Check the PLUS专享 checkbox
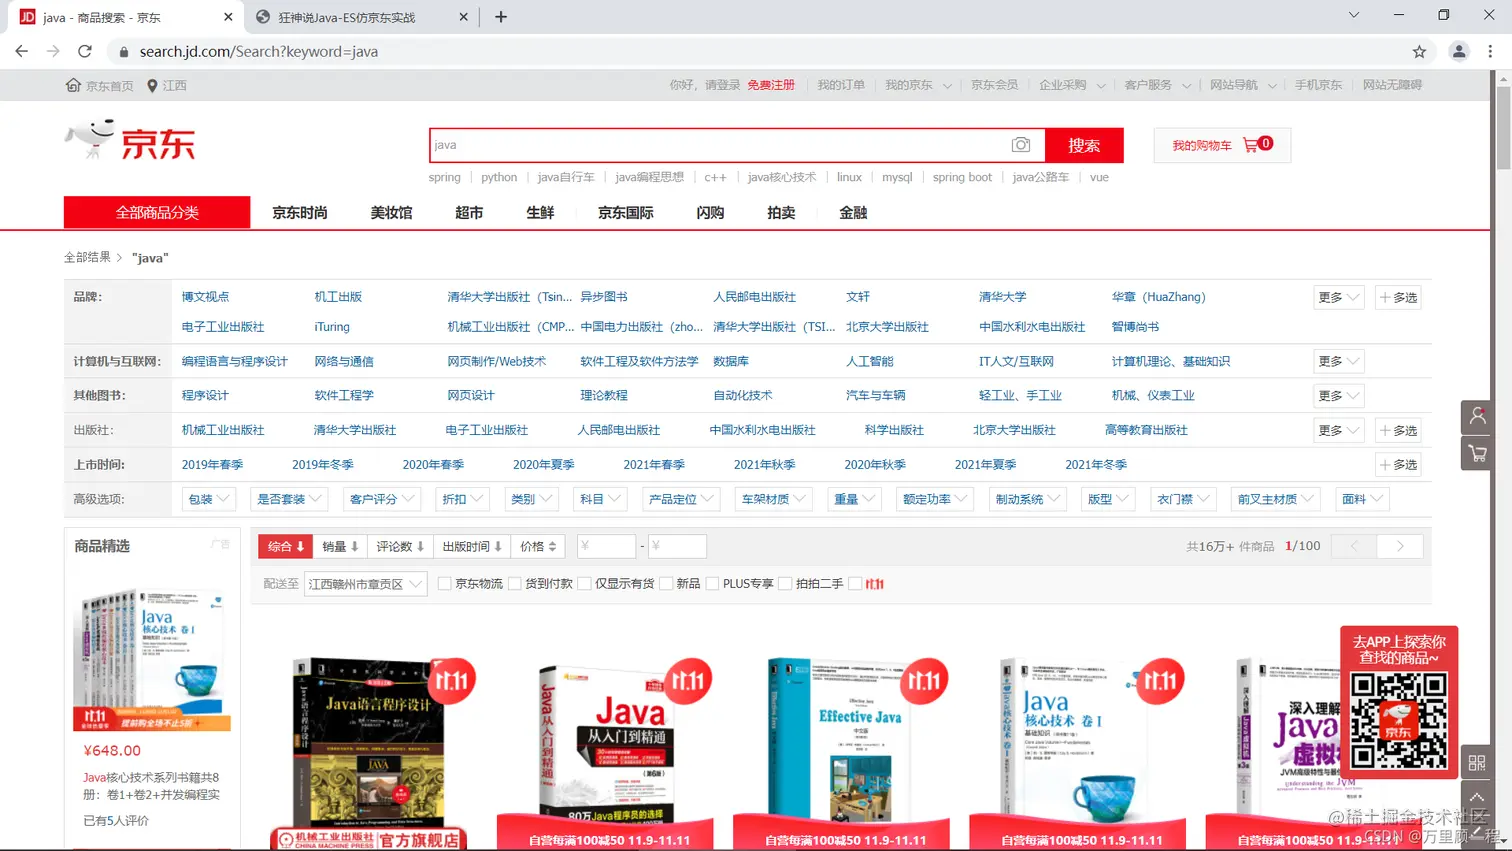Viewport: 1512px width, 851px height. click(x=712, y=584)
